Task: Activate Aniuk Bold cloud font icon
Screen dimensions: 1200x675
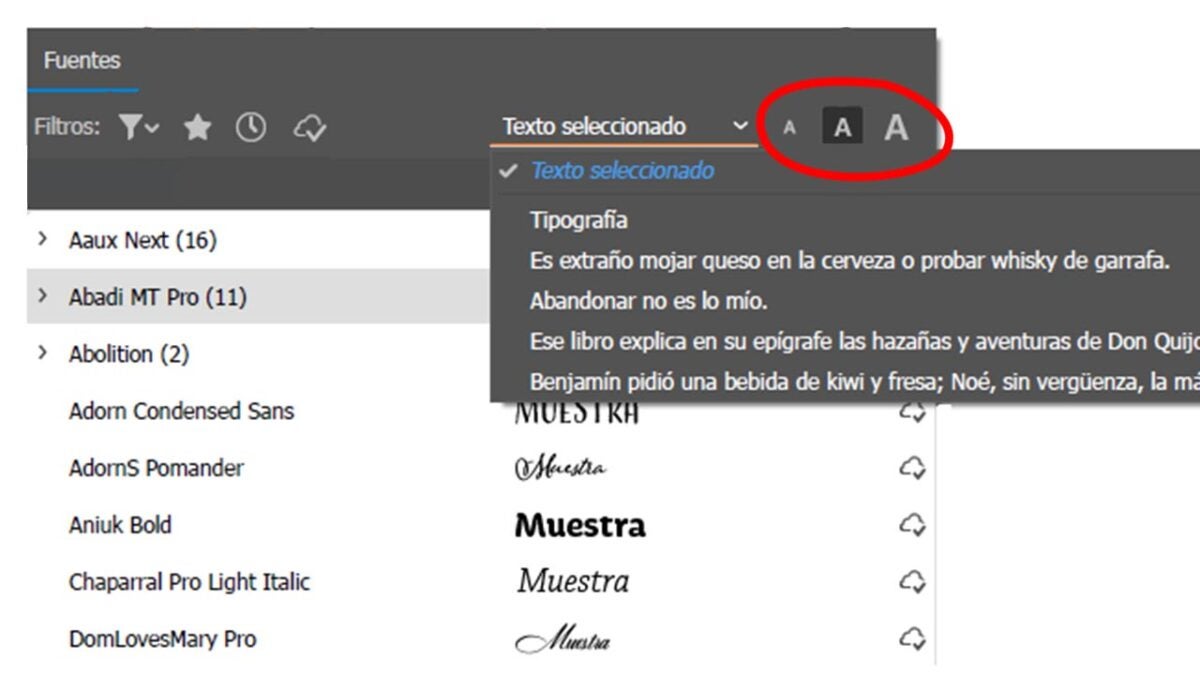Action: pos(911,524)
